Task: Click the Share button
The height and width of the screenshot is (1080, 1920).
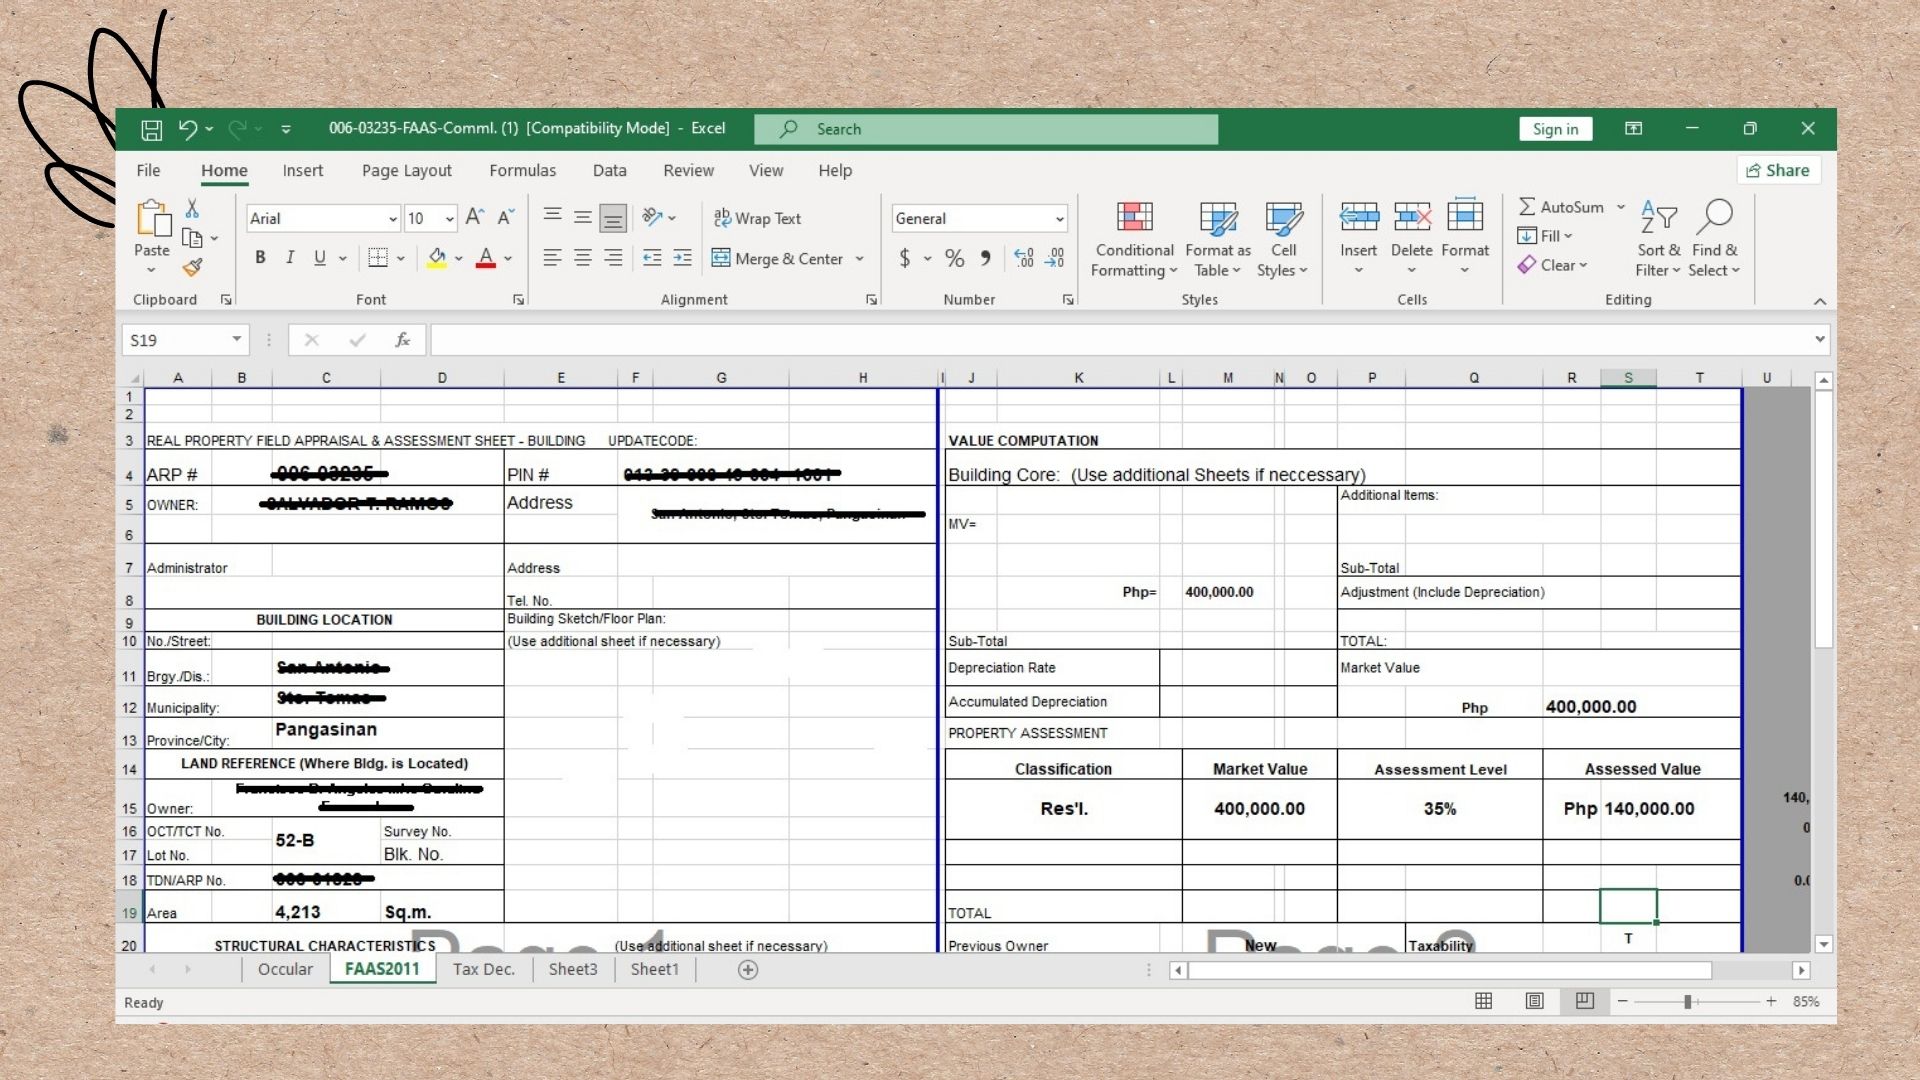Action: tap(1778, 171)
